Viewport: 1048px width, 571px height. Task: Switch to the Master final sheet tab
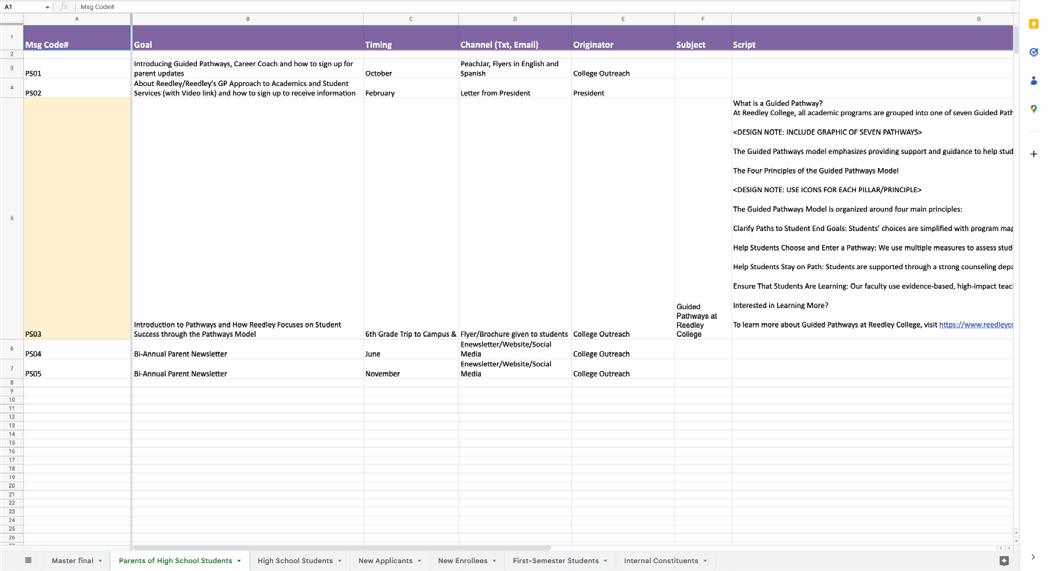click(x=72, y=561)
